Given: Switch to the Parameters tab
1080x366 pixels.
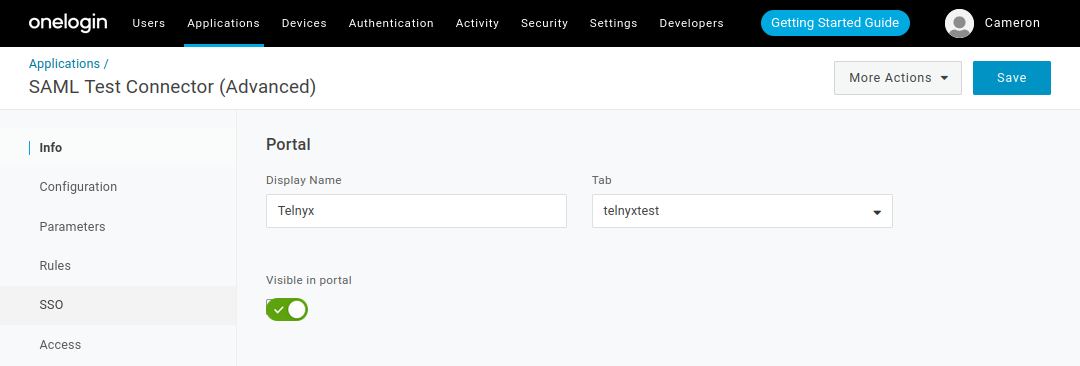Looking at the screenshot, I should [118, 227].
